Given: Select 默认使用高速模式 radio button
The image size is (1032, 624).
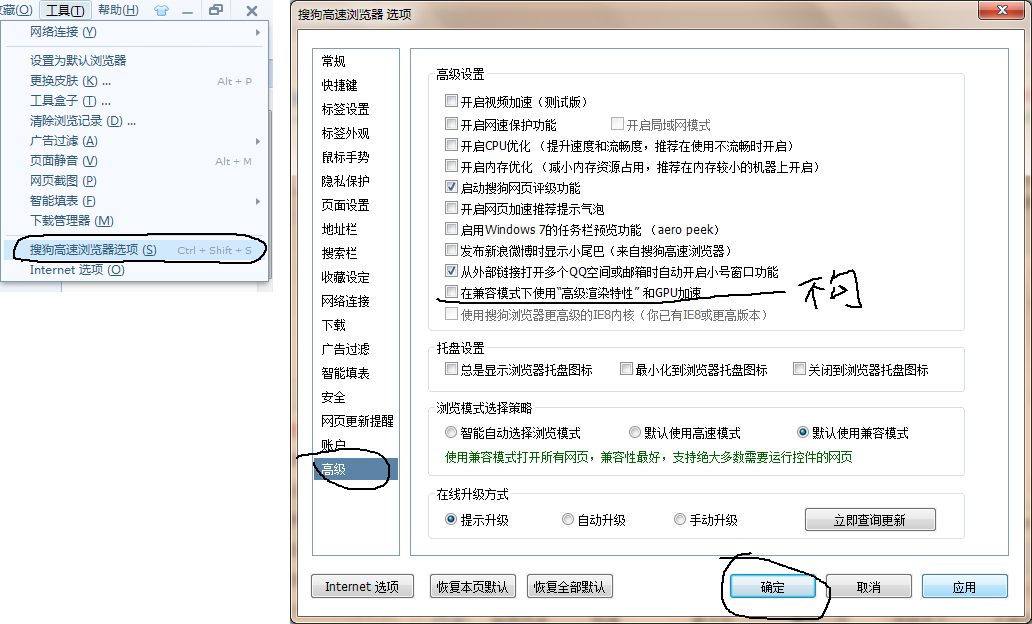Looking at the screenshot, I should [x=634, y=432].
